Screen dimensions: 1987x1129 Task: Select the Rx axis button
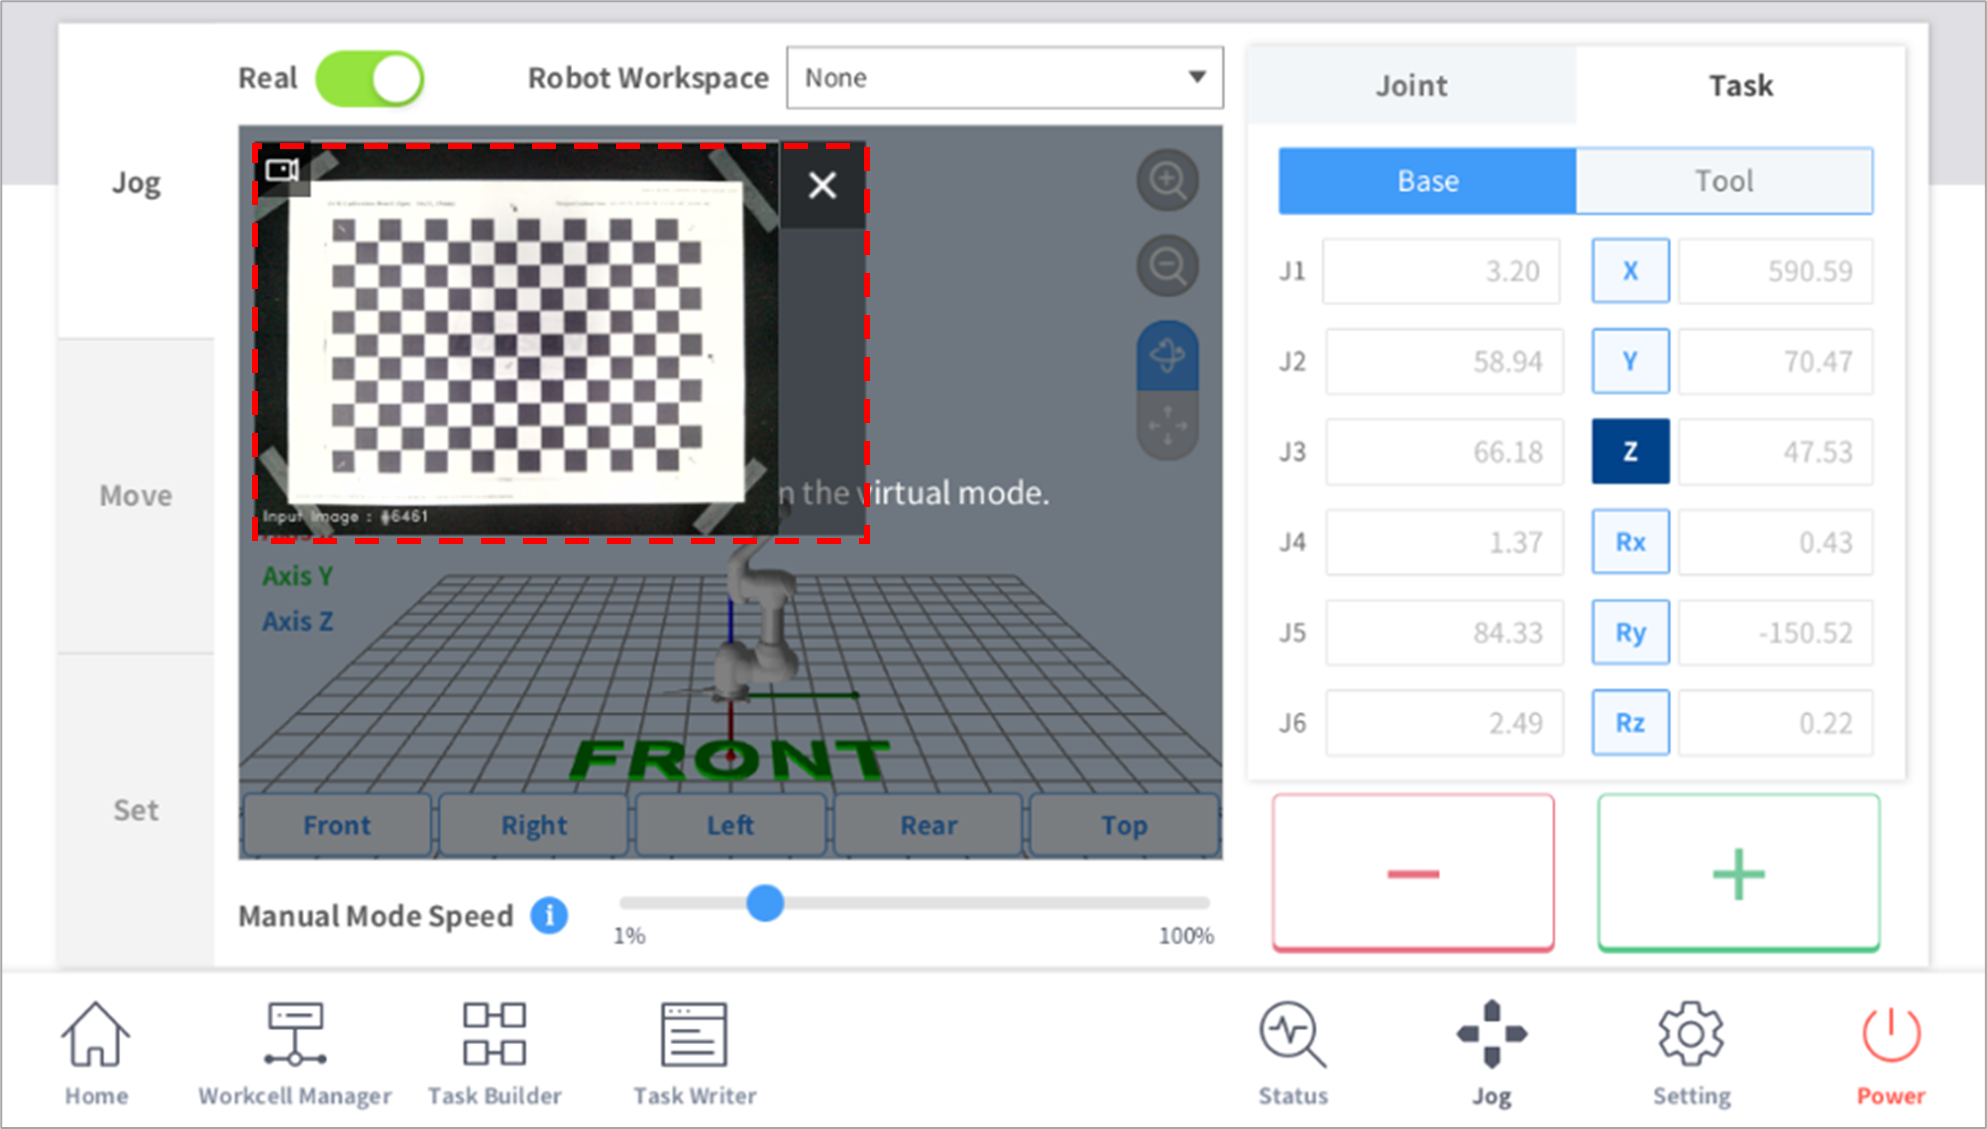(x=1630, y=542)
